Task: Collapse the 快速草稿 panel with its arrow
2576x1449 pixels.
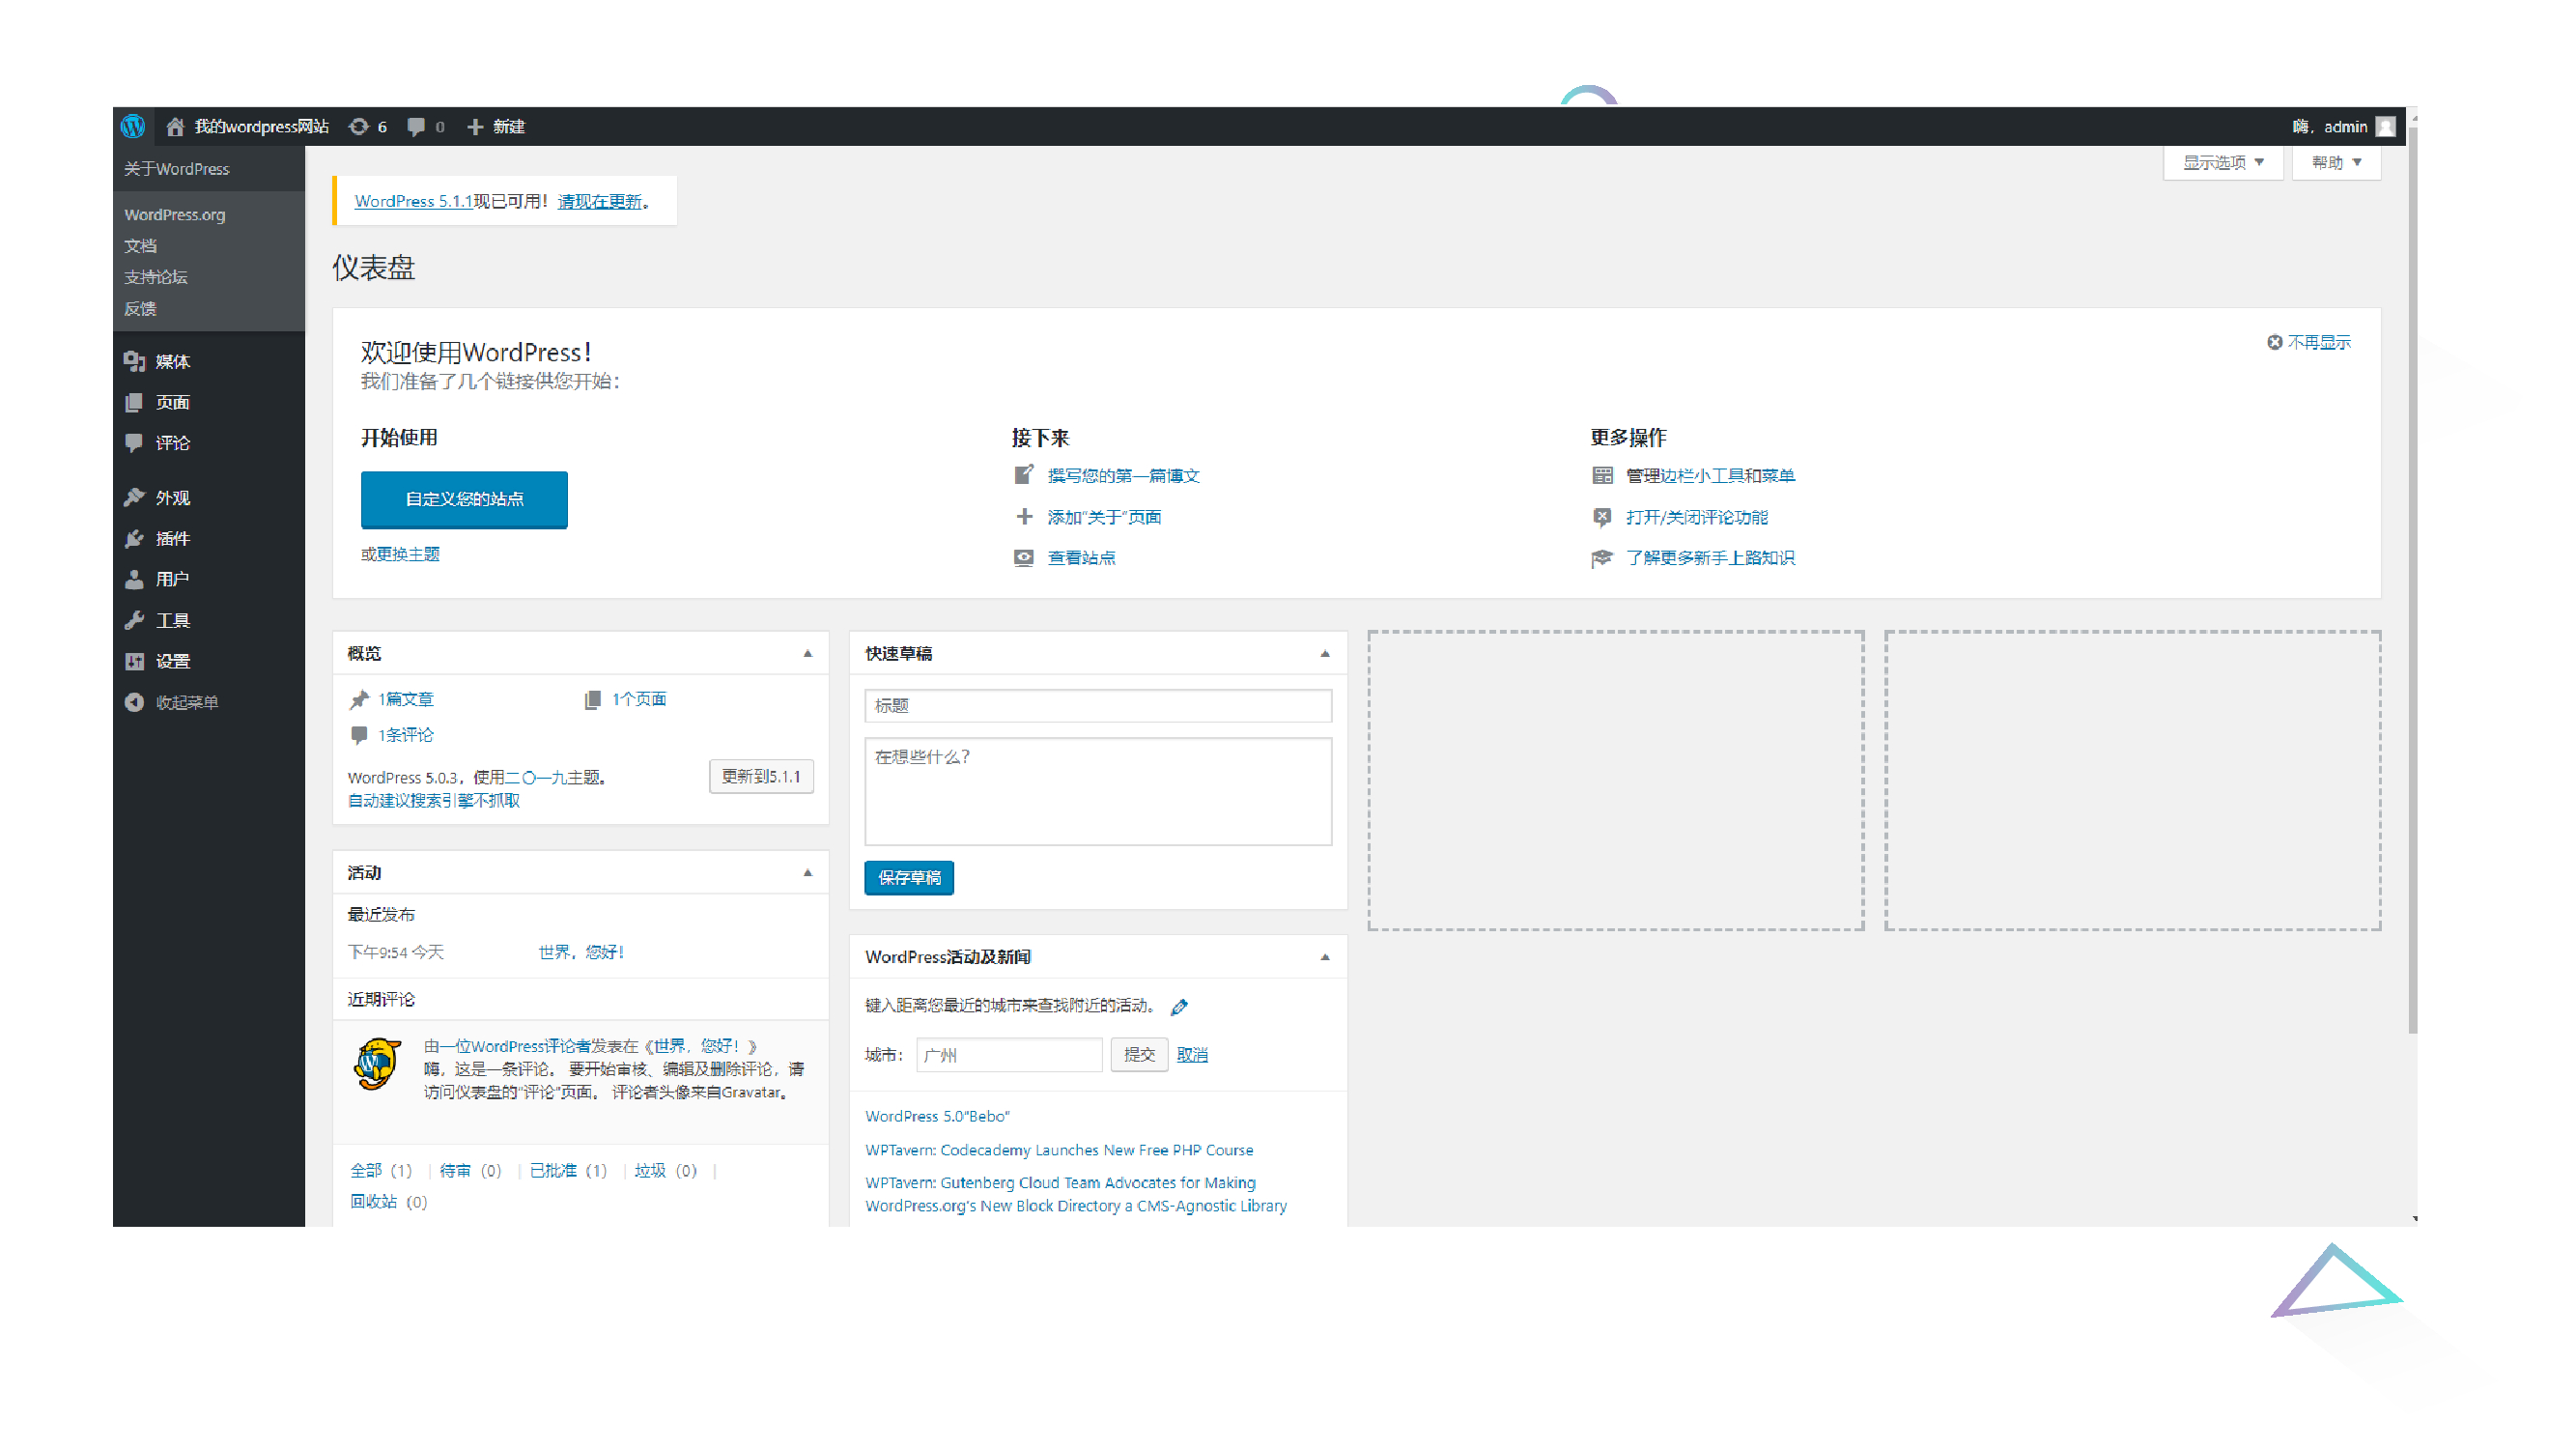Action: [x=1325, y=653]
